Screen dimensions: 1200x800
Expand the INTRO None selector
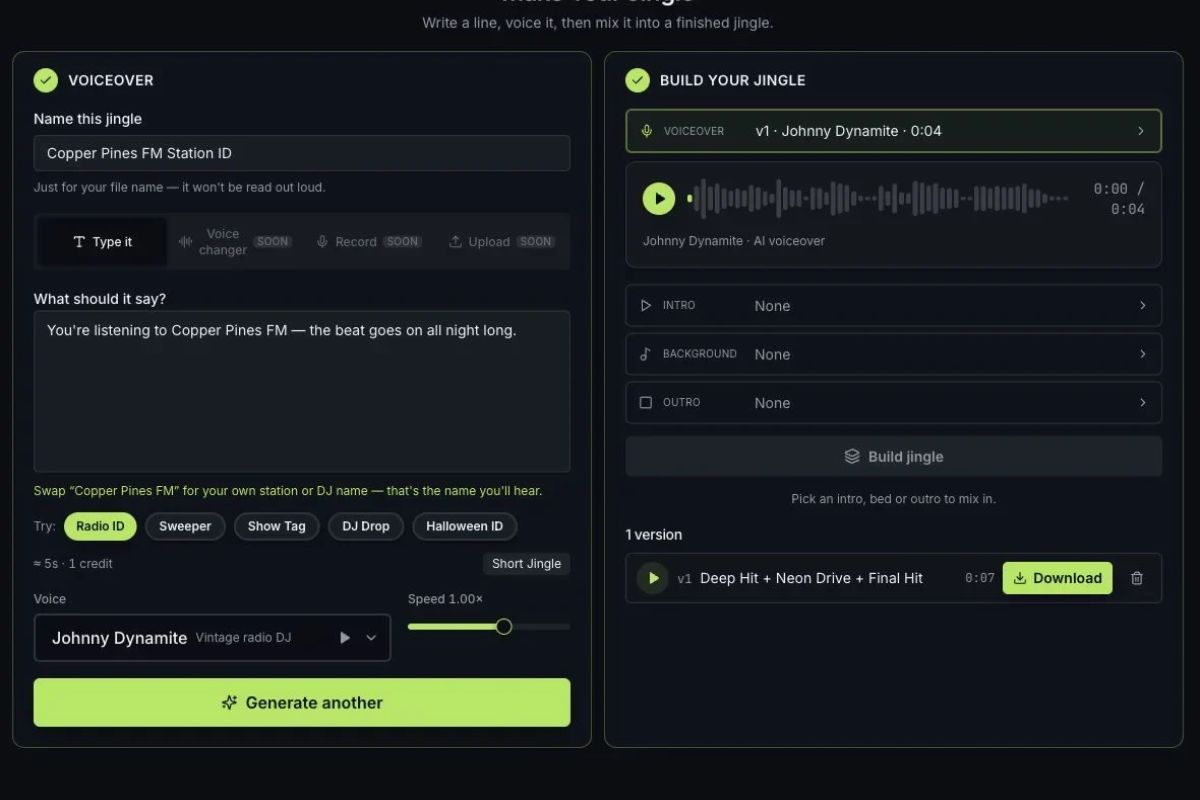coord(894,306)
